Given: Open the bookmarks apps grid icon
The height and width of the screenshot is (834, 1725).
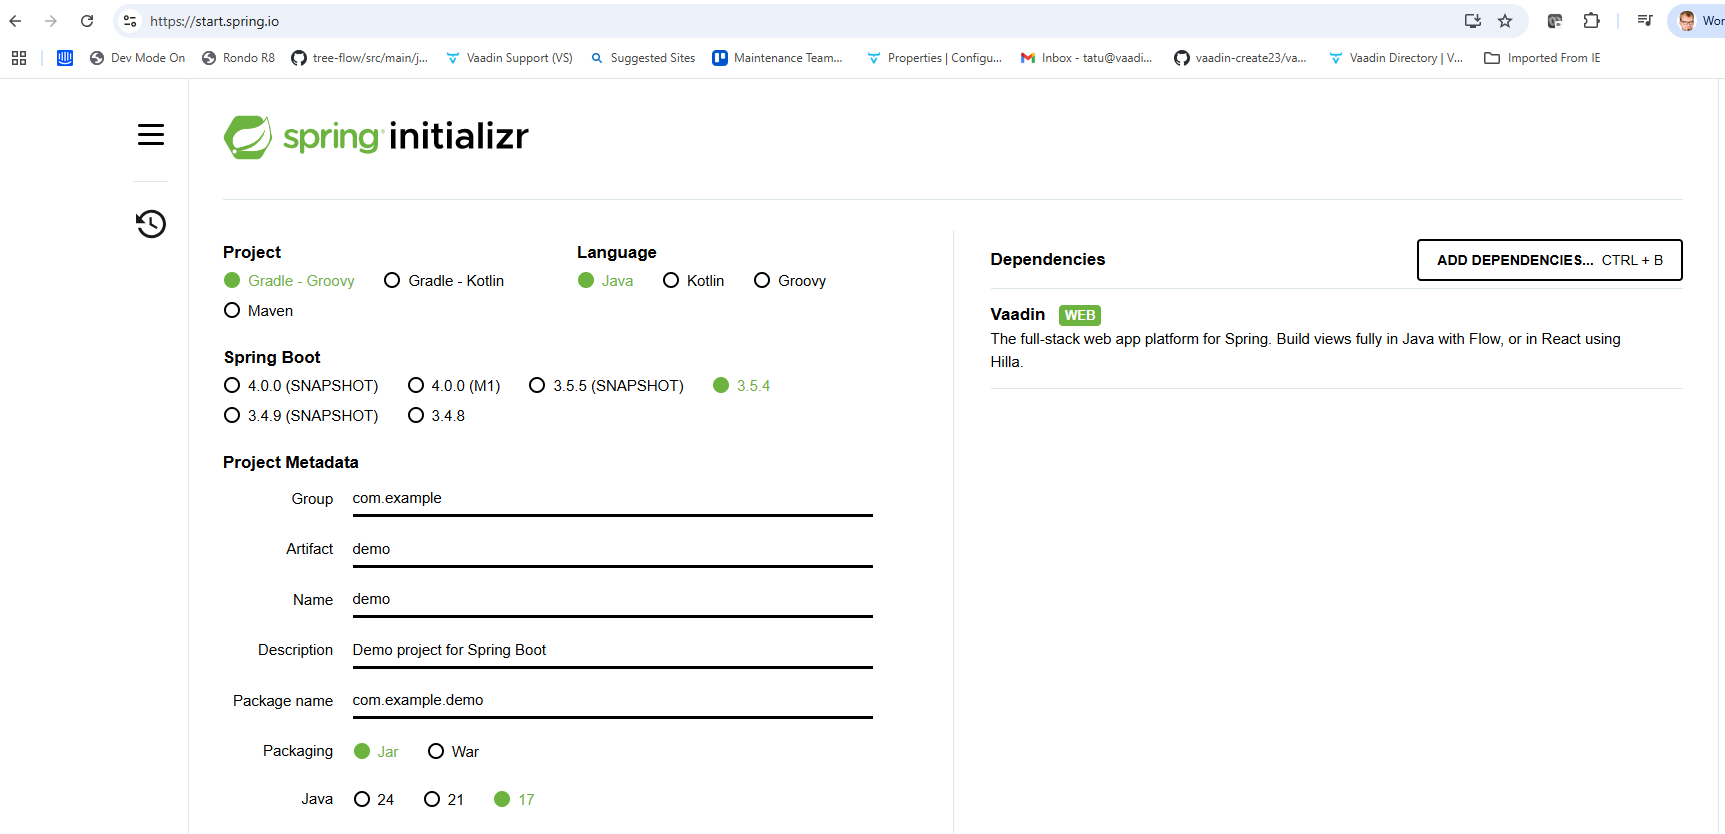Looking at the screenshot, I should coord(19,58).
